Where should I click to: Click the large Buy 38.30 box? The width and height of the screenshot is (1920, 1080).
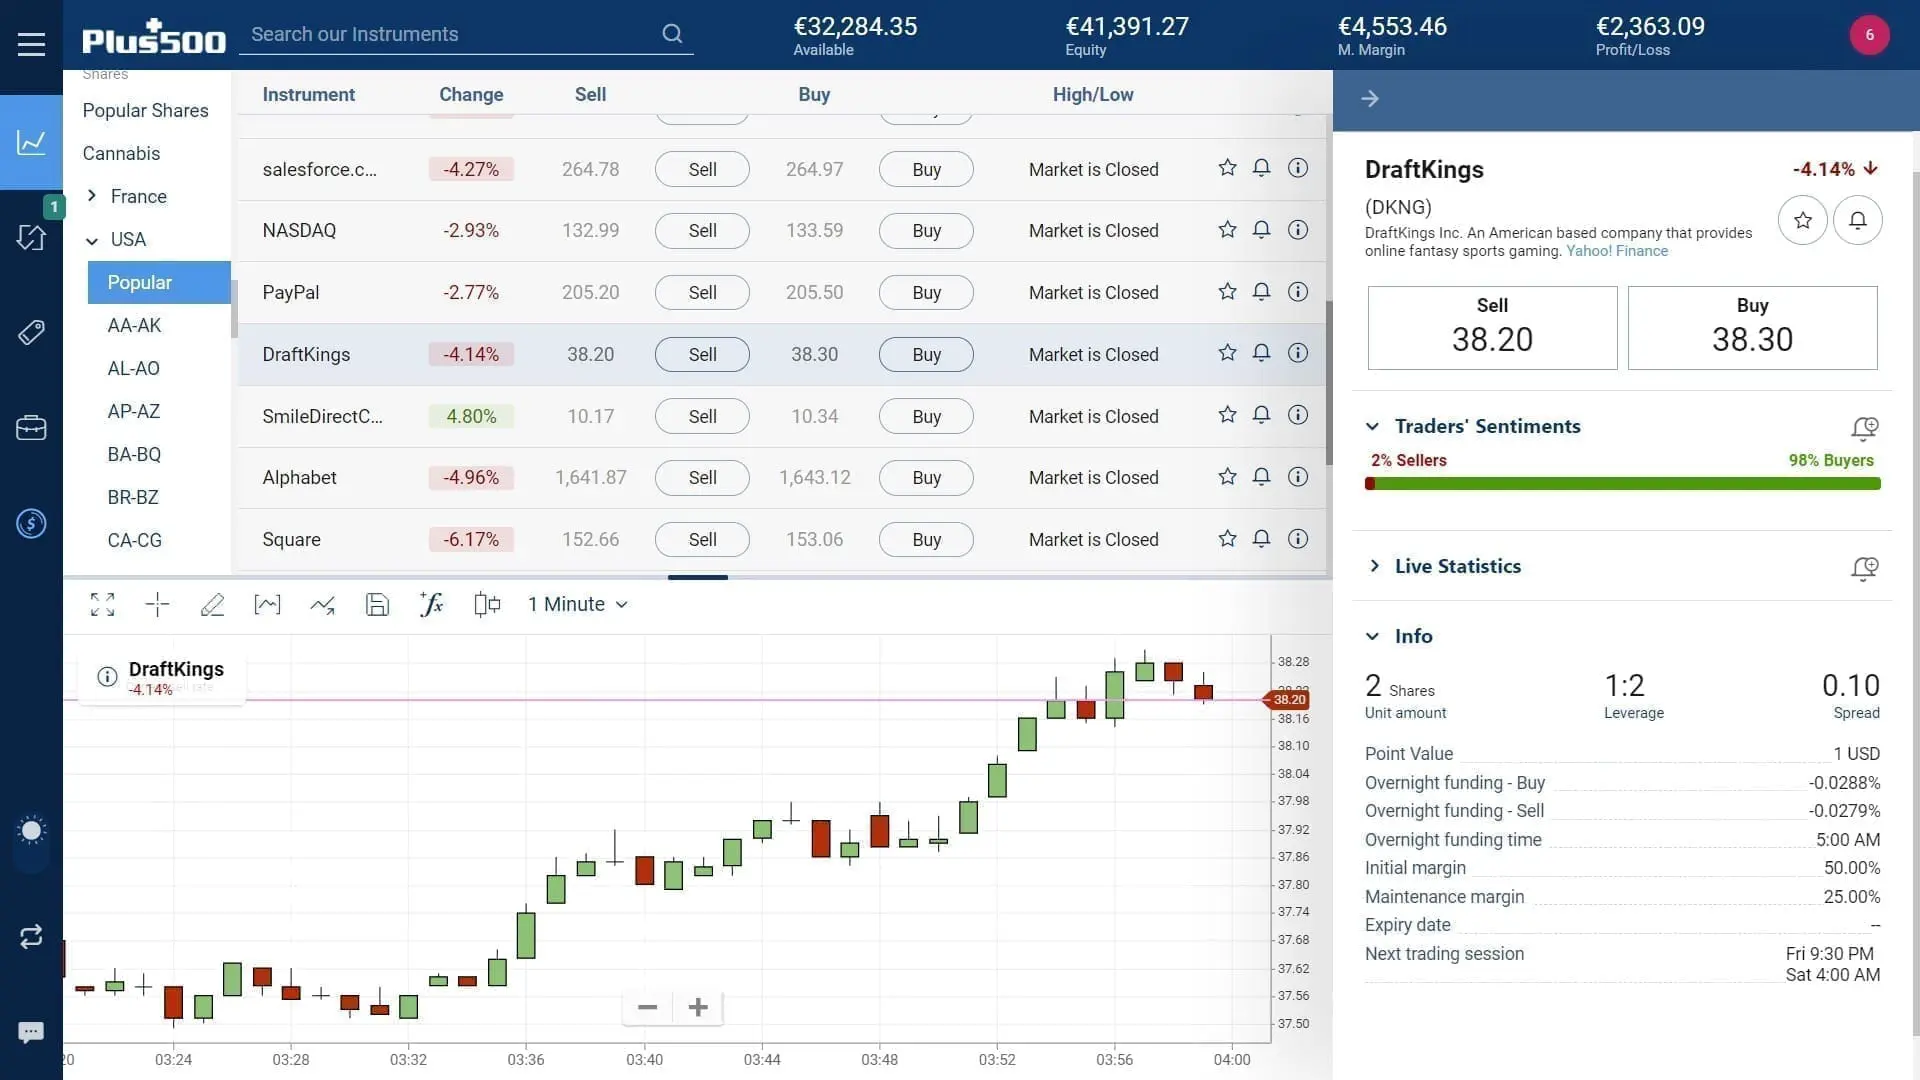(x=1752, y=328)
